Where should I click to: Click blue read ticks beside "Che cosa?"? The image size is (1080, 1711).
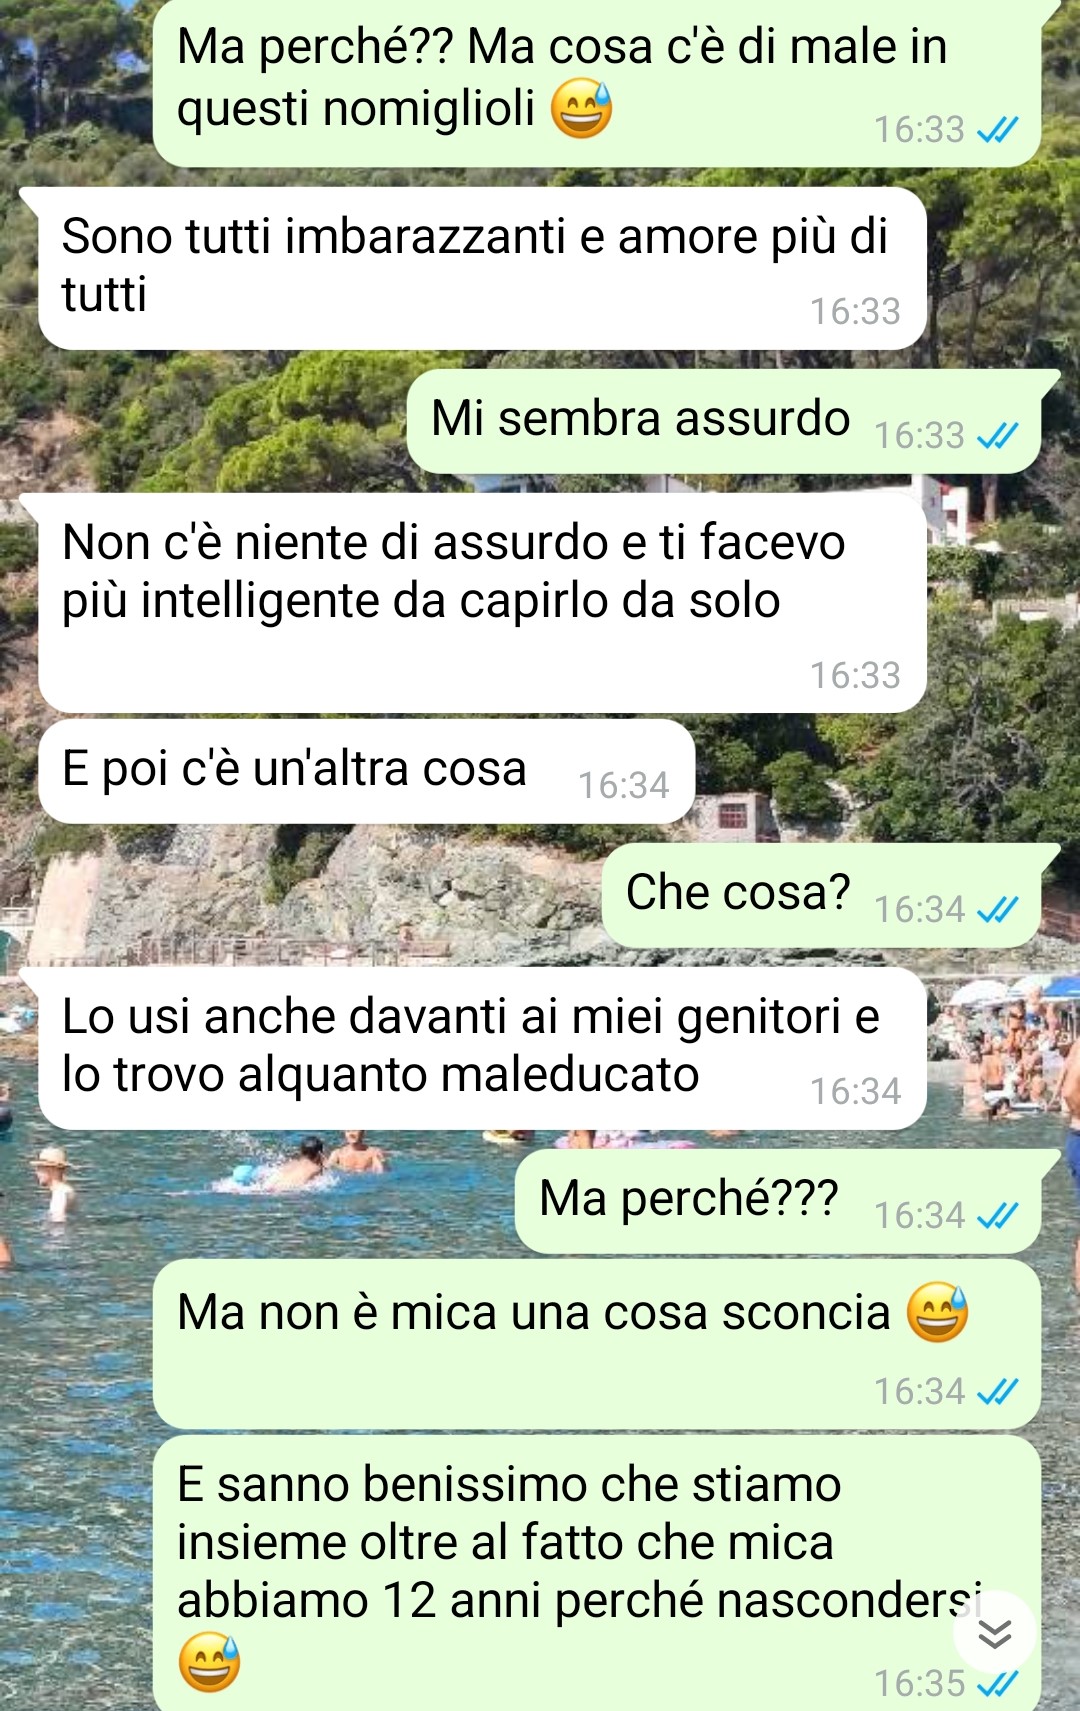tap(997, 910)
